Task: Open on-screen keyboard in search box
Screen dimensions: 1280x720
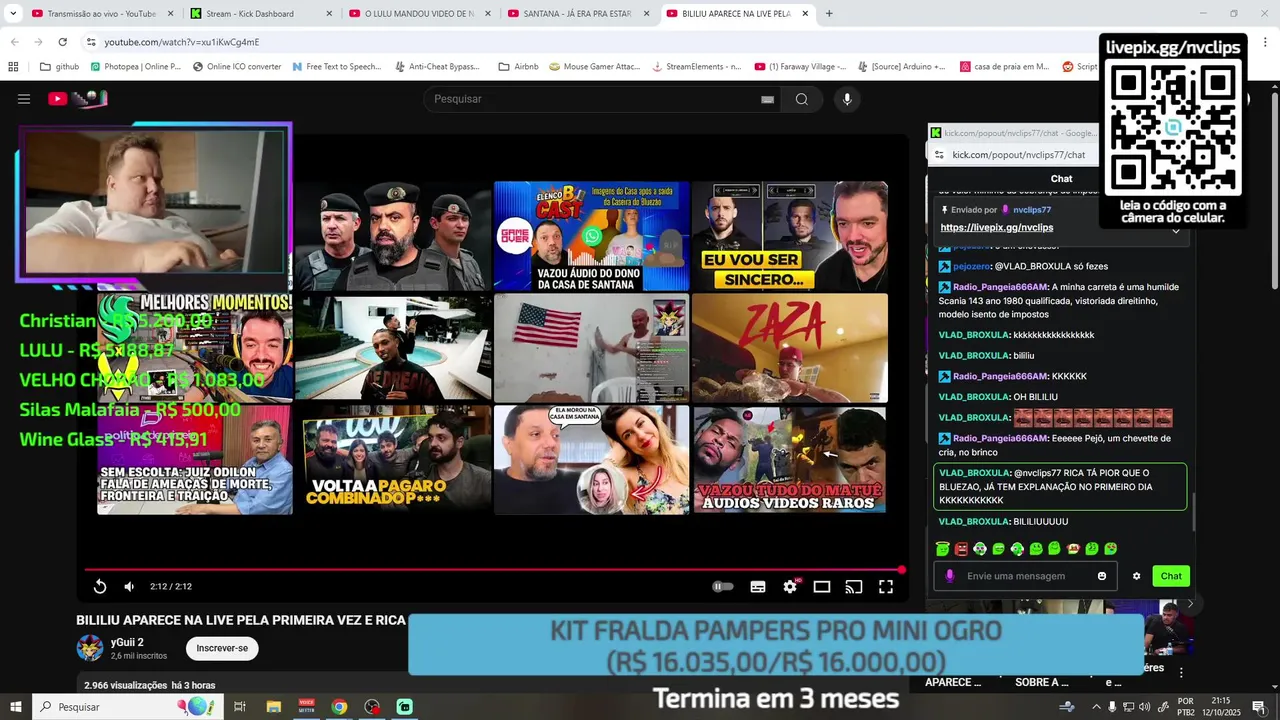Action: (767, 99)
